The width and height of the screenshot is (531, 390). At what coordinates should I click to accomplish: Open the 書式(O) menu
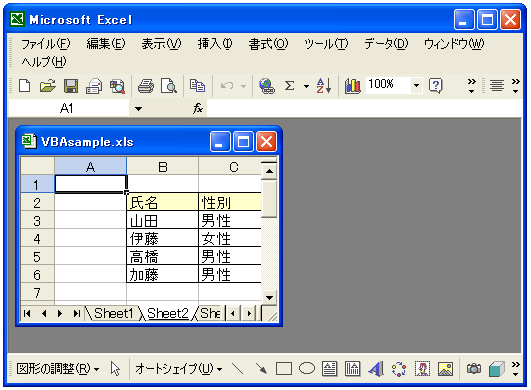pyautogui.click(x=268, y=44)
